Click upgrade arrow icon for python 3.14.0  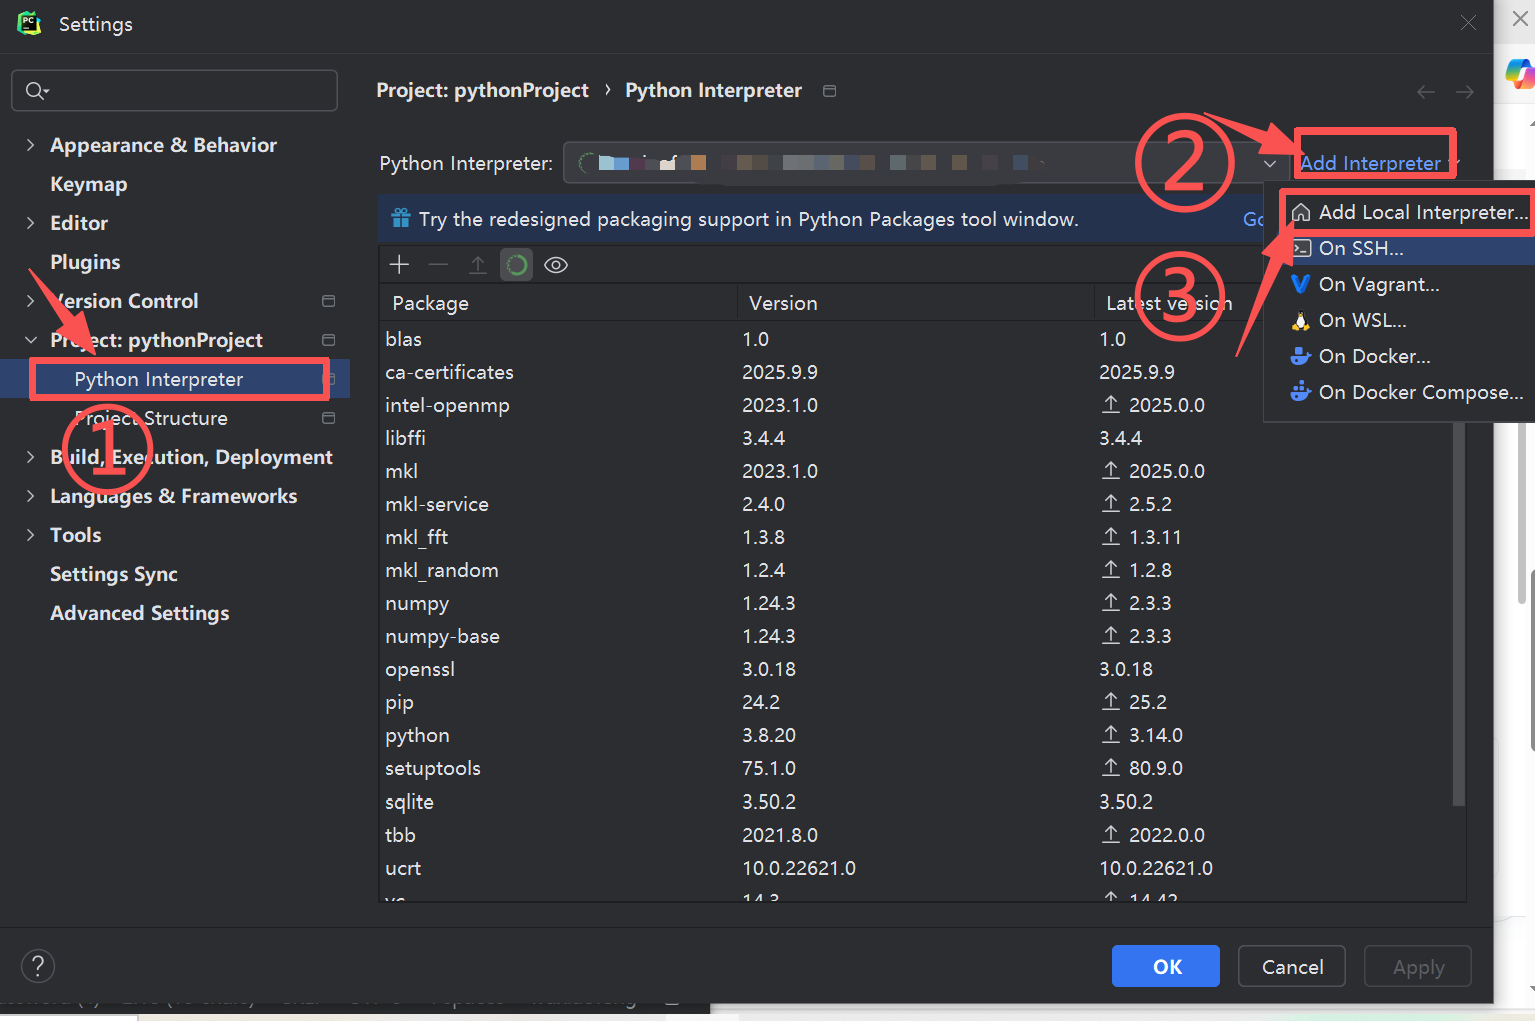point(1111,734)
